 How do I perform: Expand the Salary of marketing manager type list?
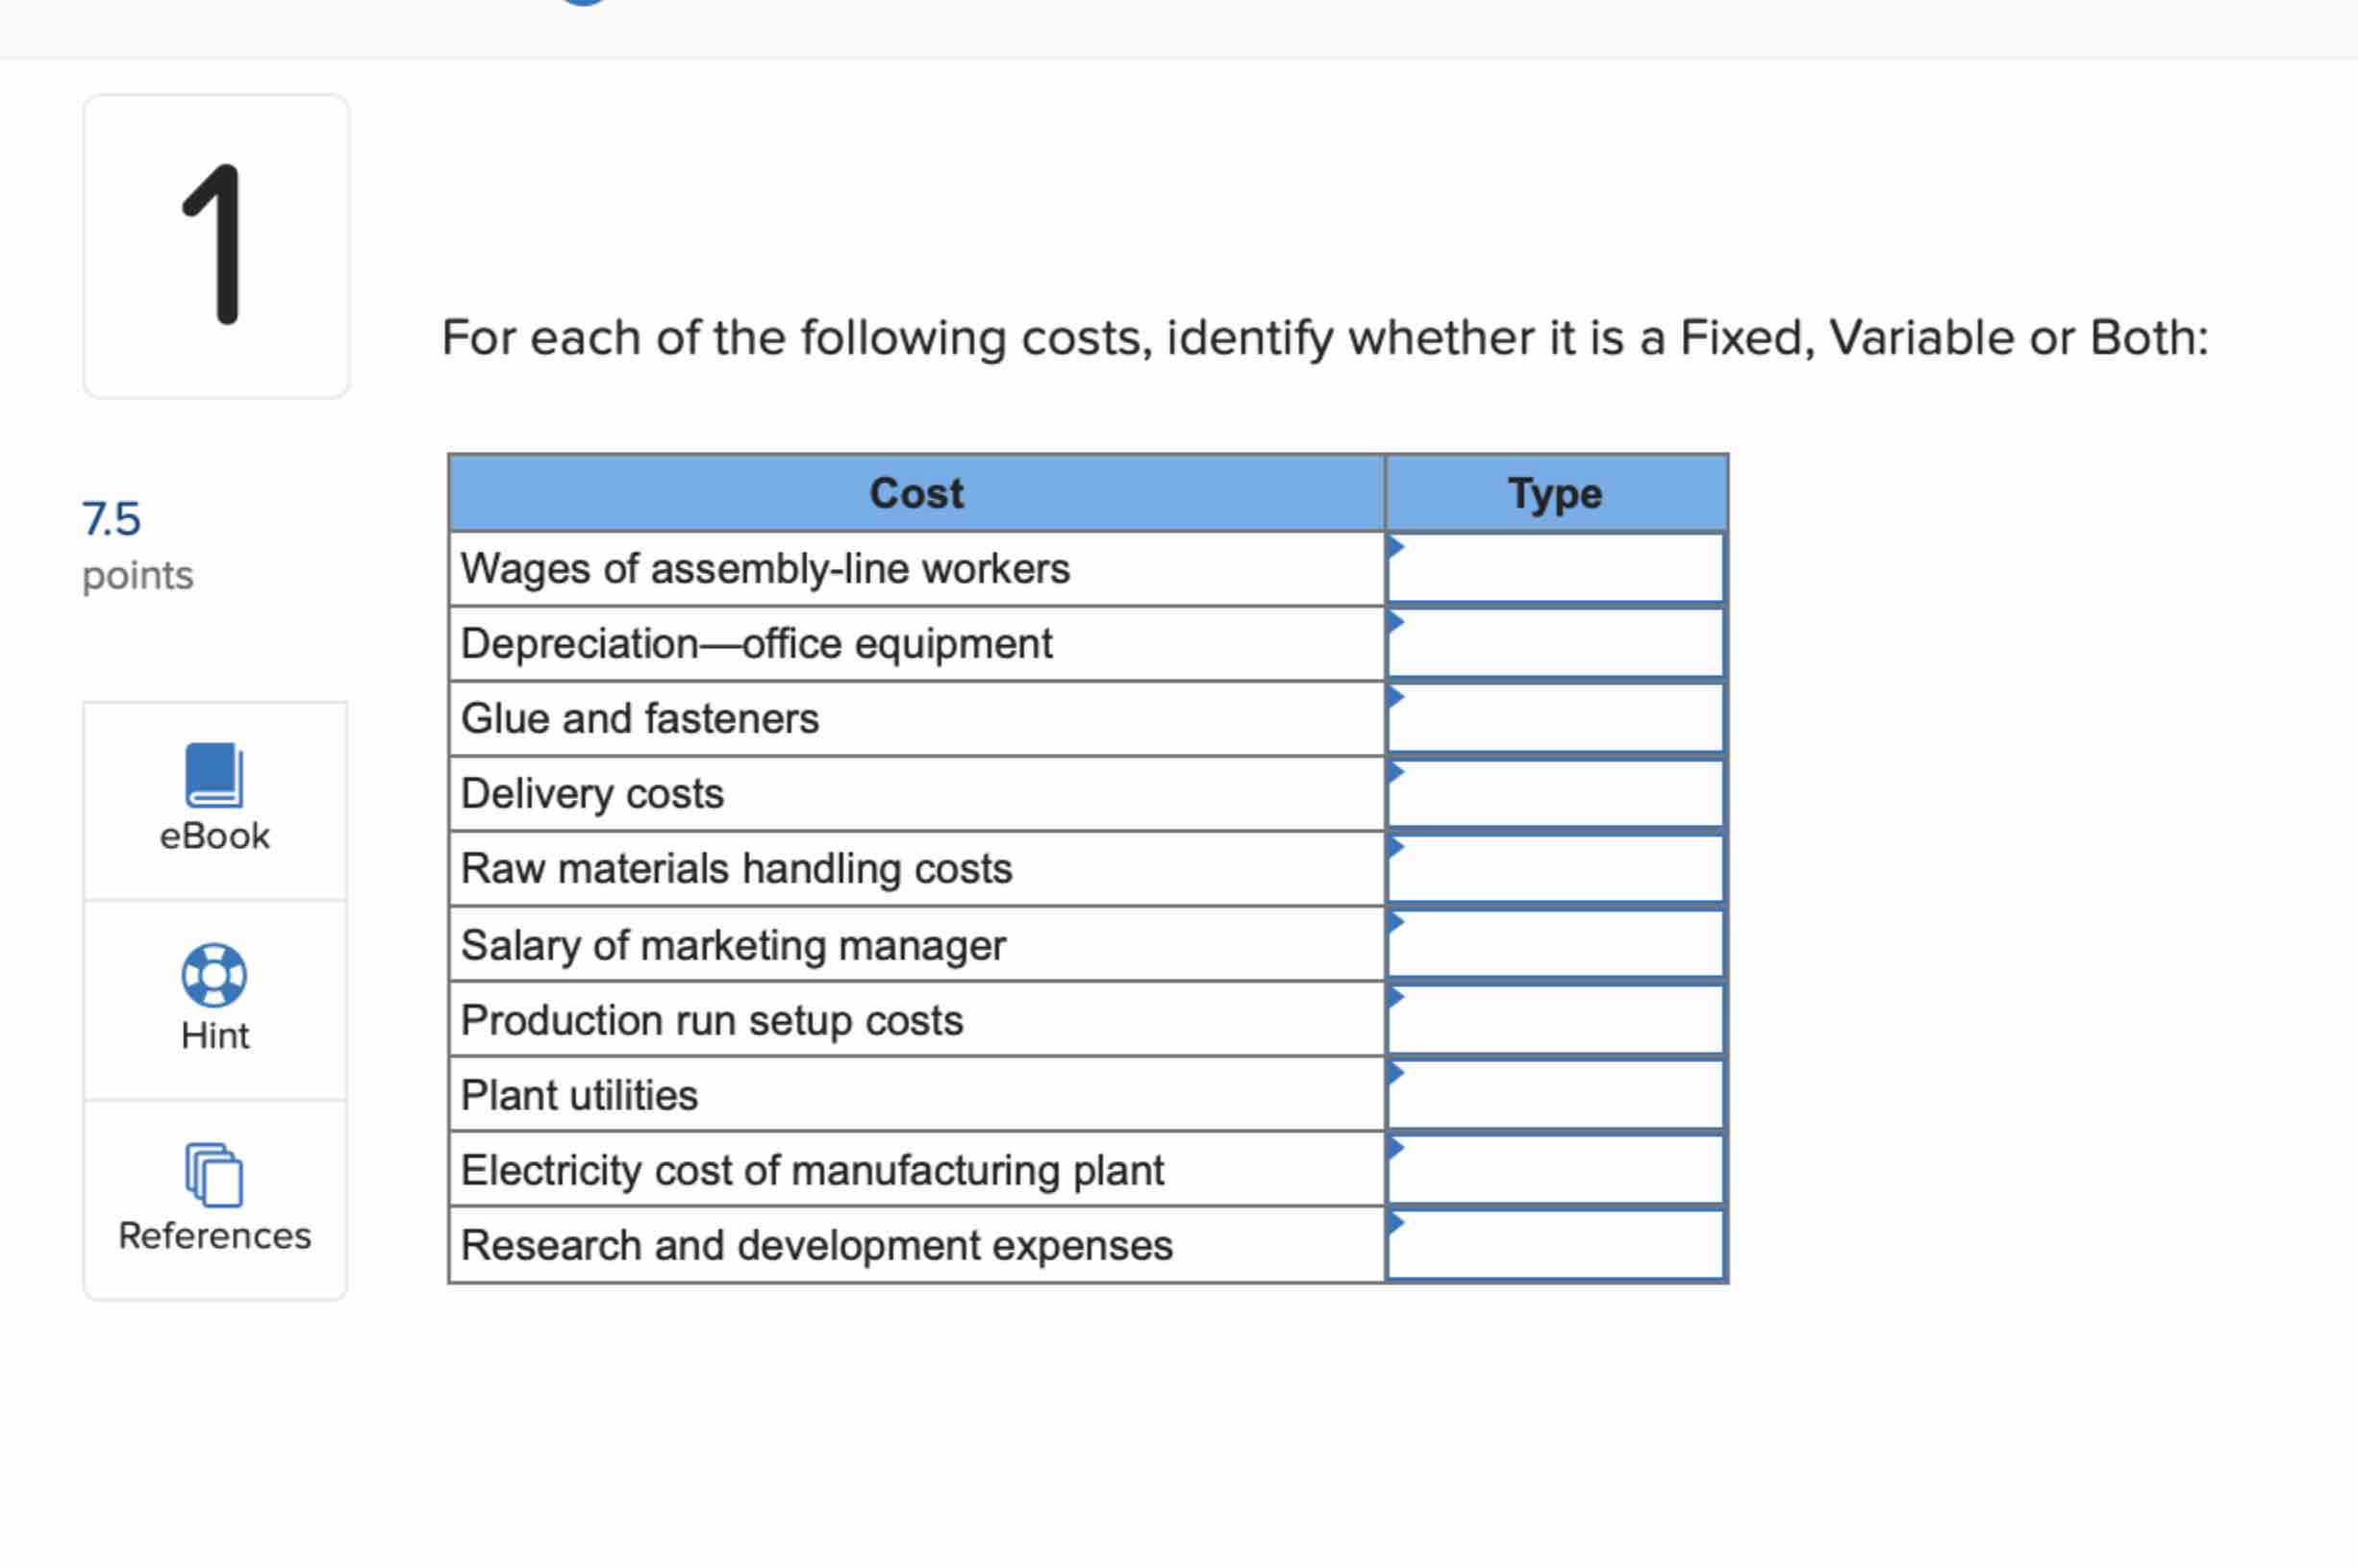click(x=1555, y=944)
